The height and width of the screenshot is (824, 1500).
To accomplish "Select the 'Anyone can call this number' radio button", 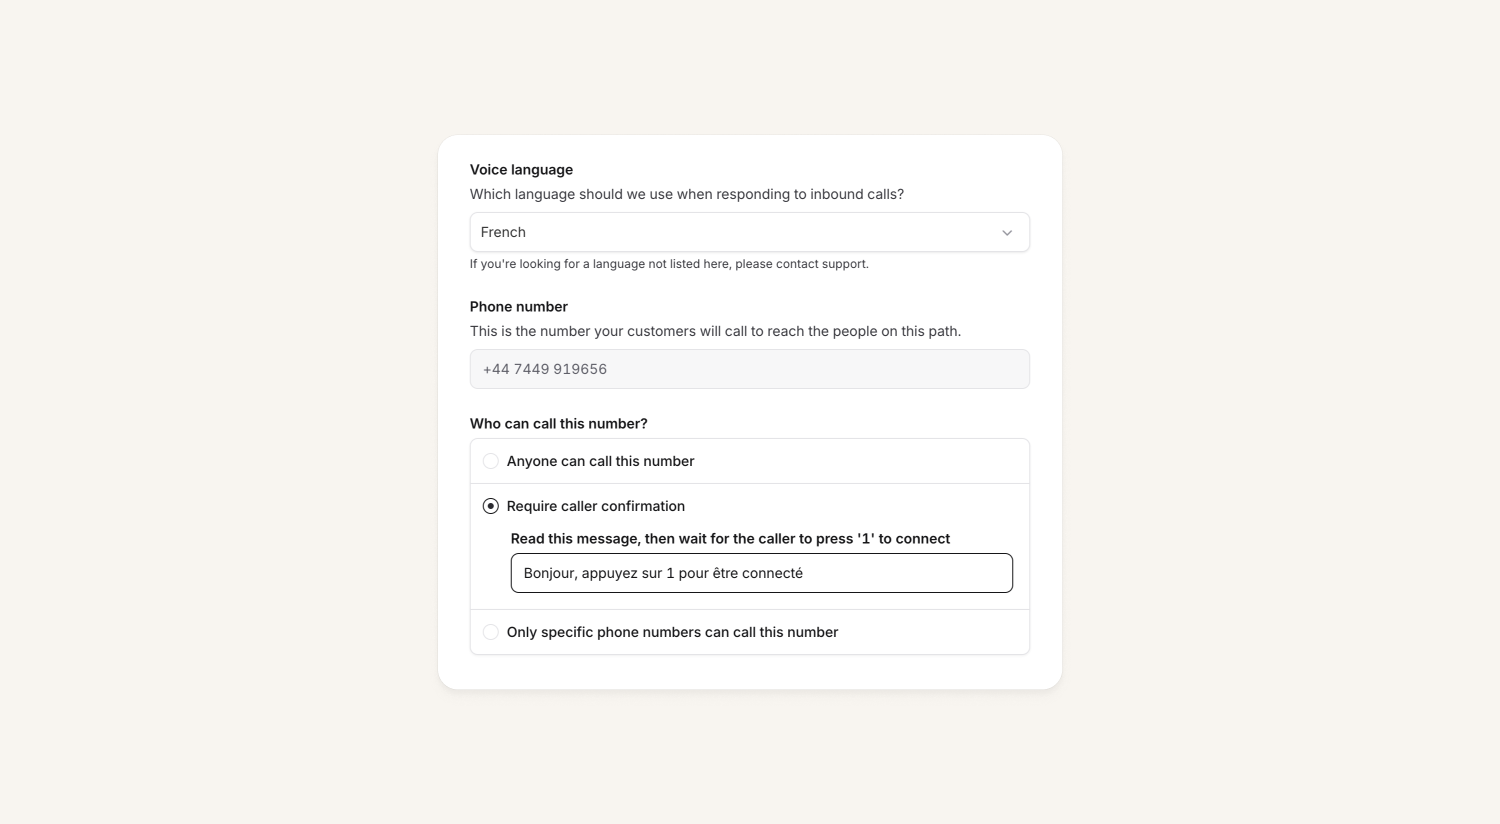I will click(491, 461).
